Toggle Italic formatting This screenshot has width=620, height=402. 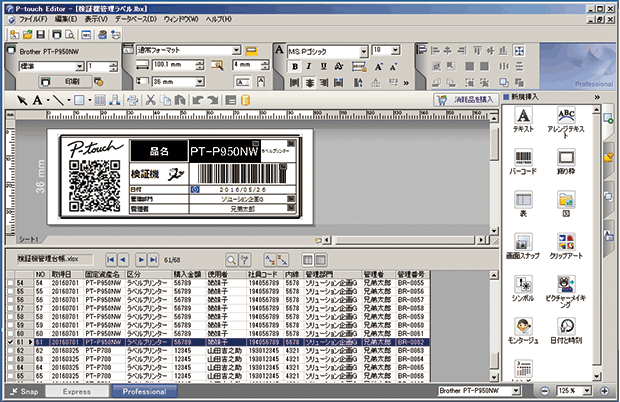(x=309, y=66)
